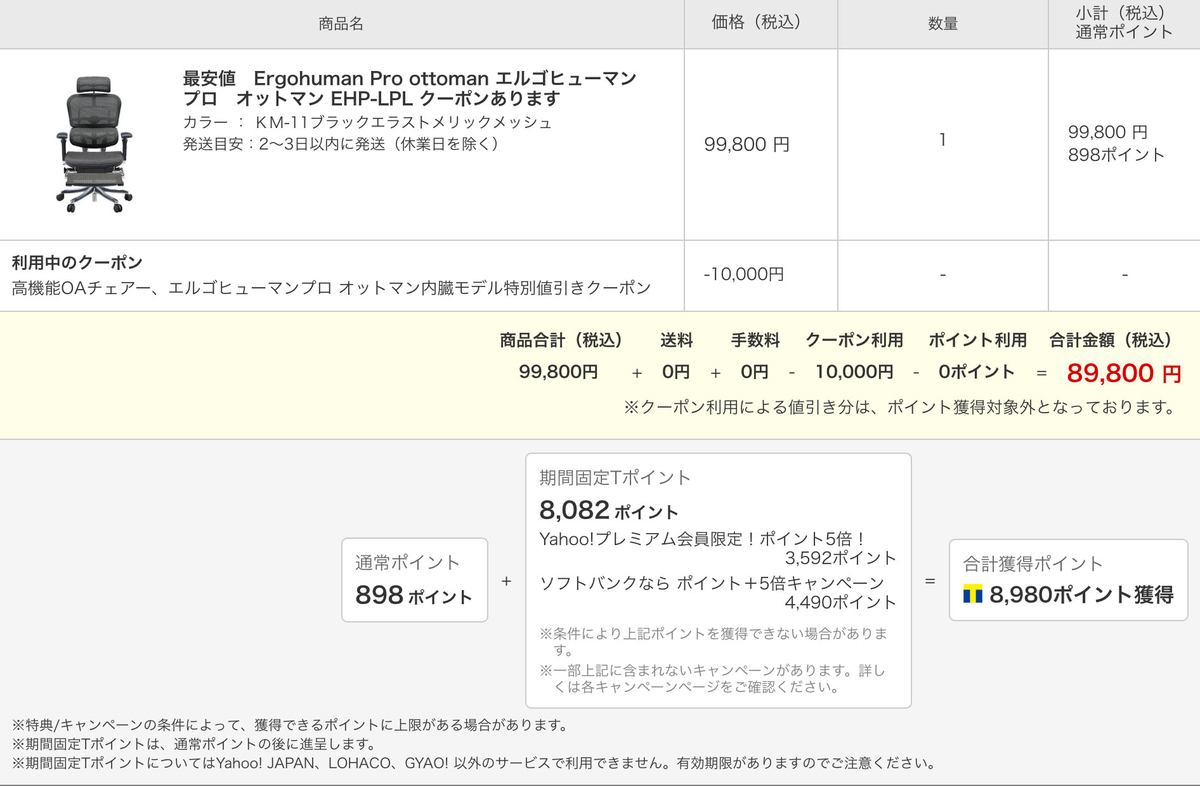Click the 898ポイント subtotal text
The width and height of the screenshot is (1200, 786).
(x=1117, y=155)
